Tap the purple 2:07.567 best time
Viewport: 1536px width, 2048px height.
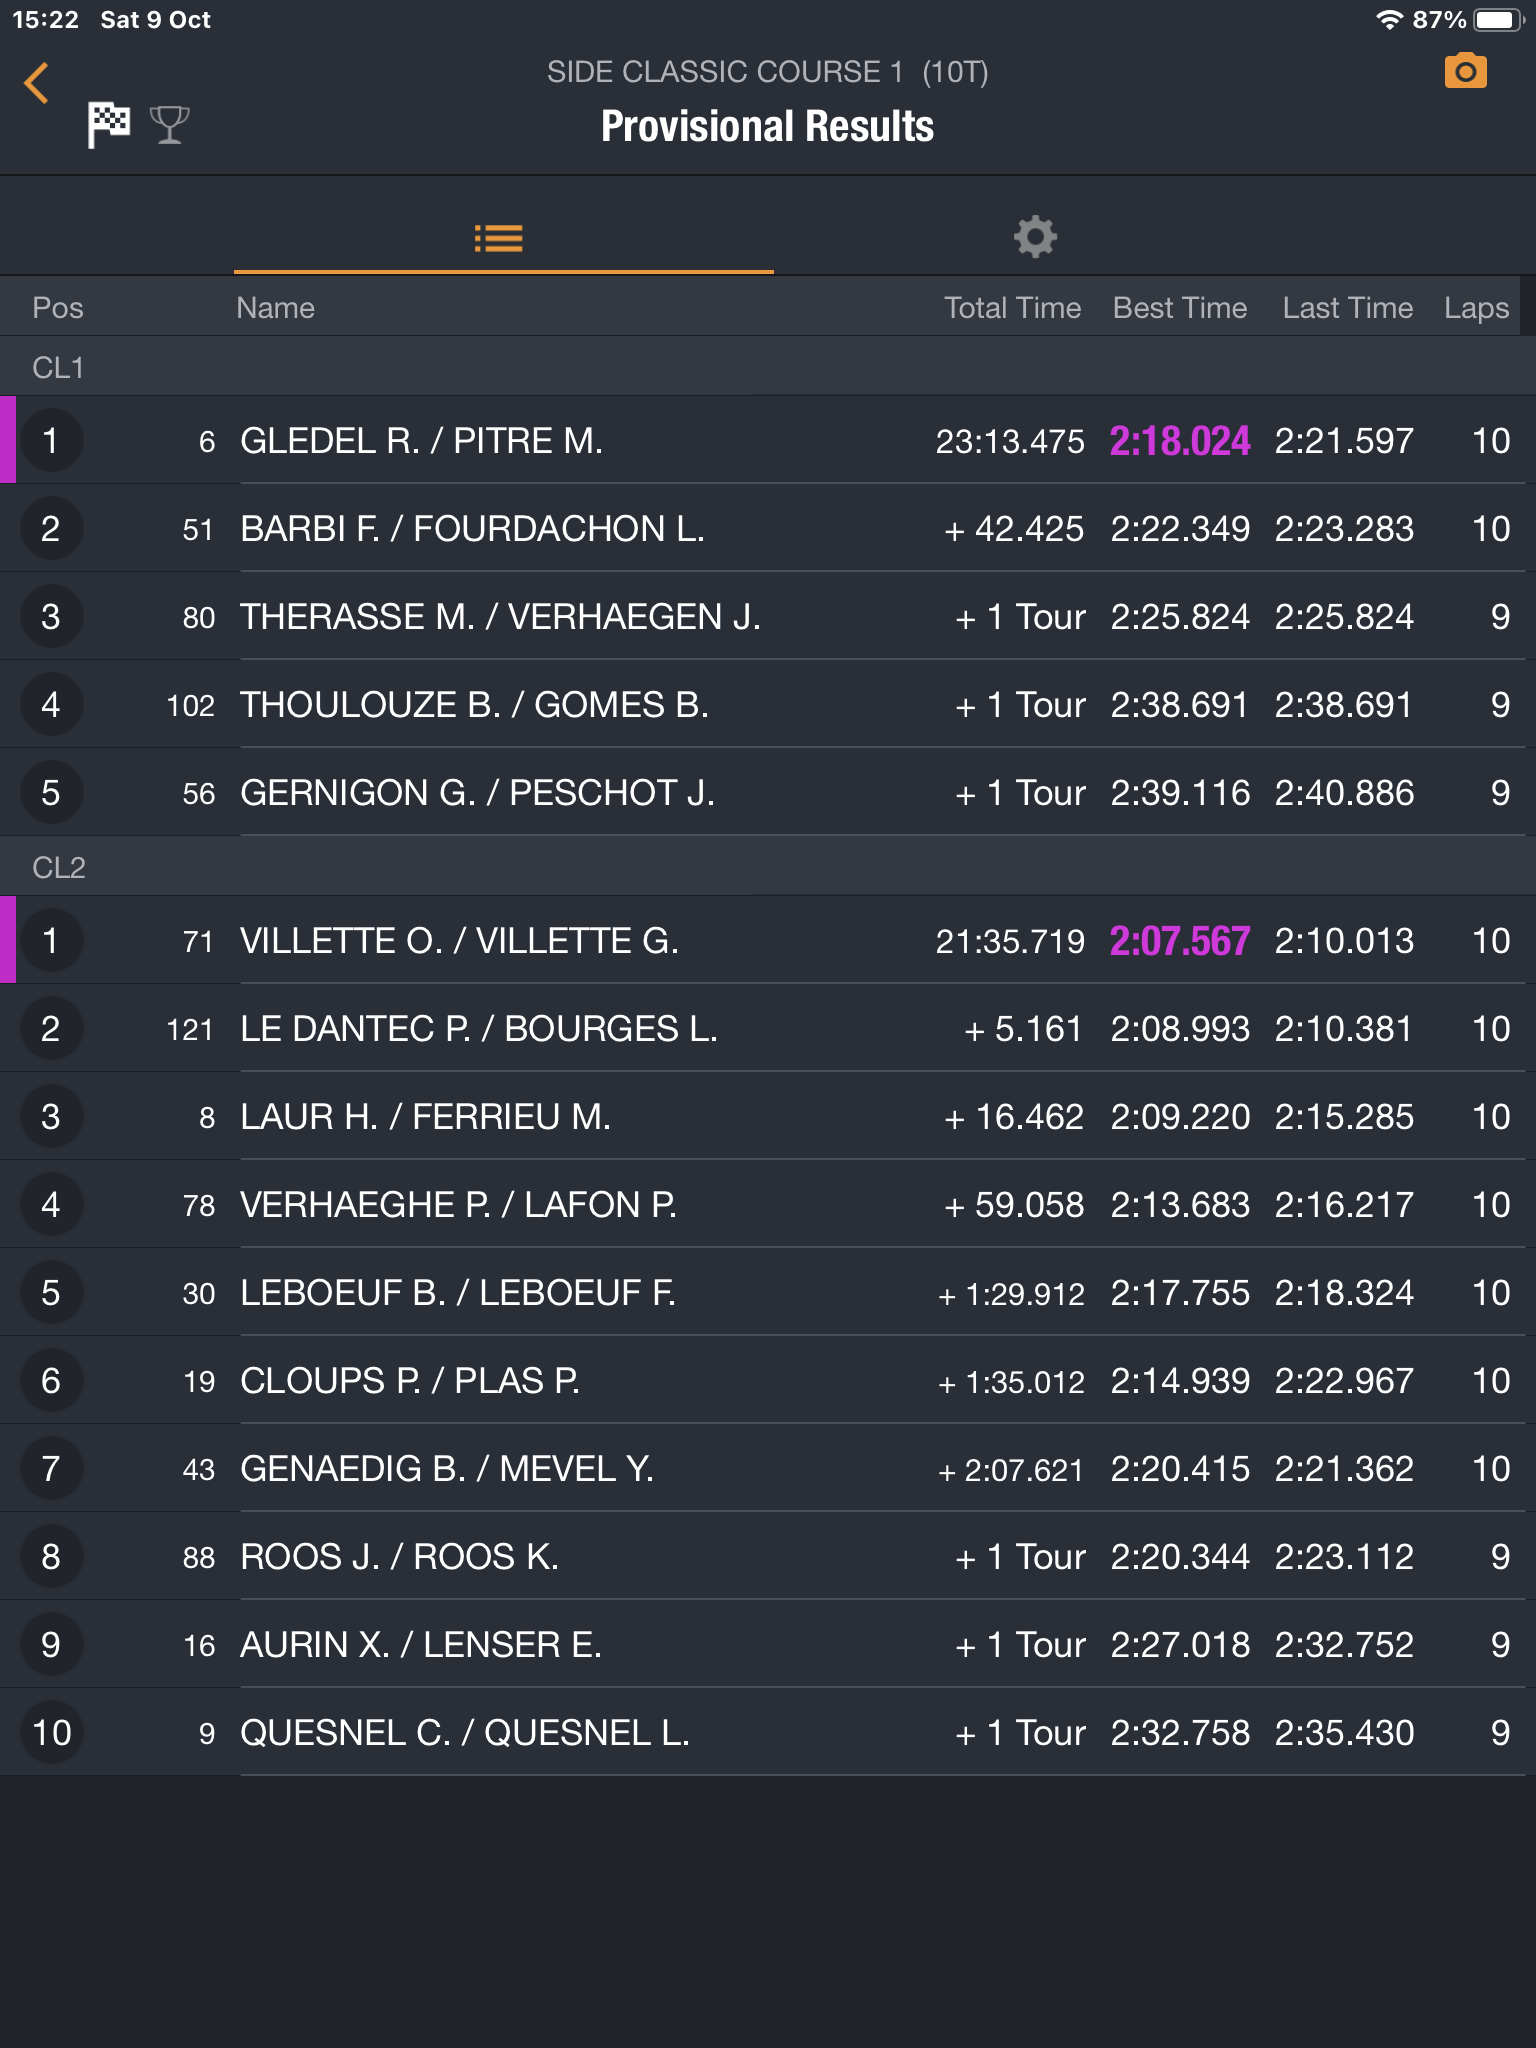click(1180, 941)
